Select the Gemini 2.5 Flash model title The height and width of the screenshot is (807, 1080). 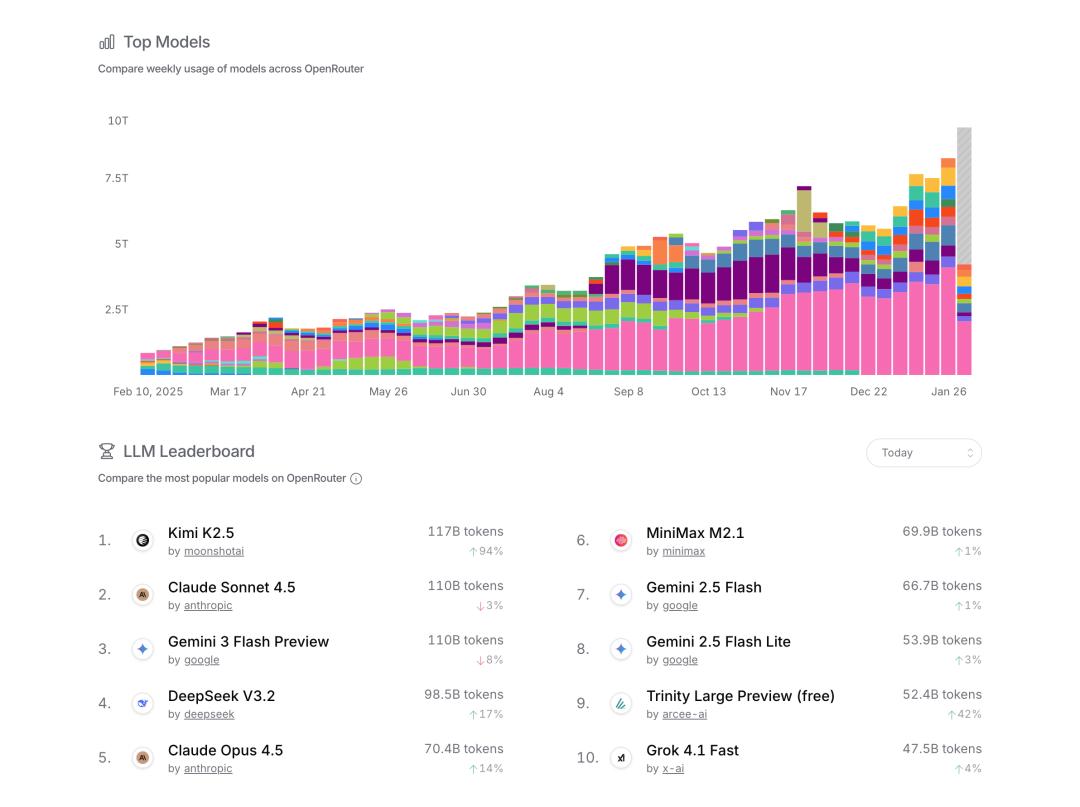point(703,587)
